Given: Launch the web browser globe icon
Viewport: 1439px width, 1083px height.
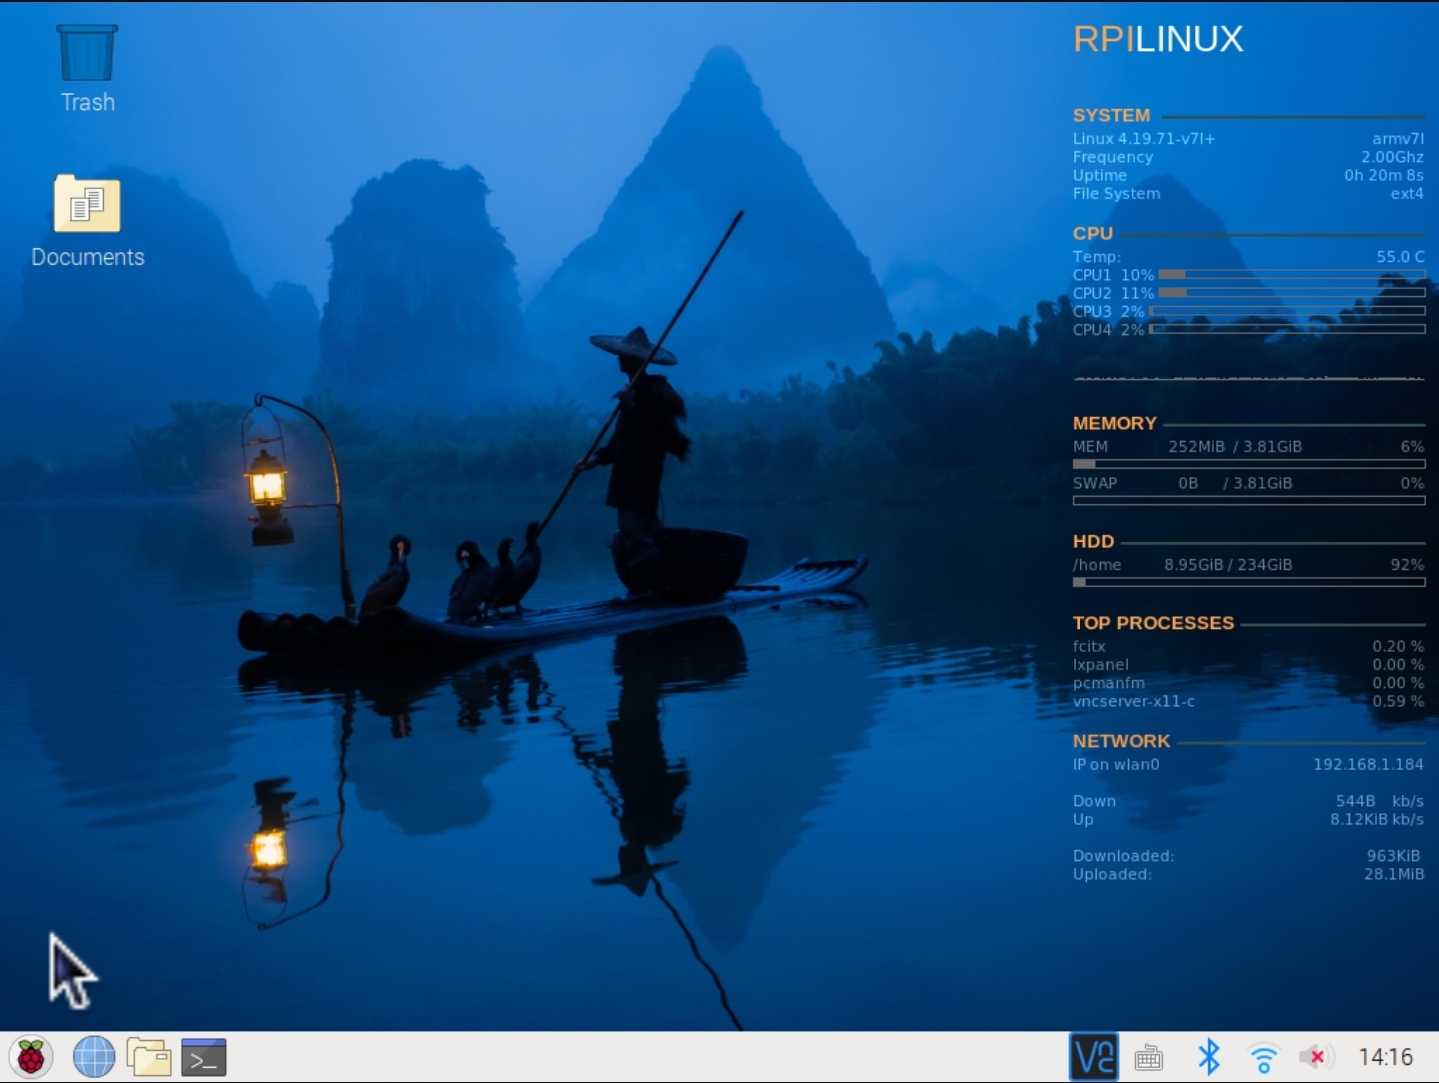Looking at the screenshot, I should click(94, 1057).
